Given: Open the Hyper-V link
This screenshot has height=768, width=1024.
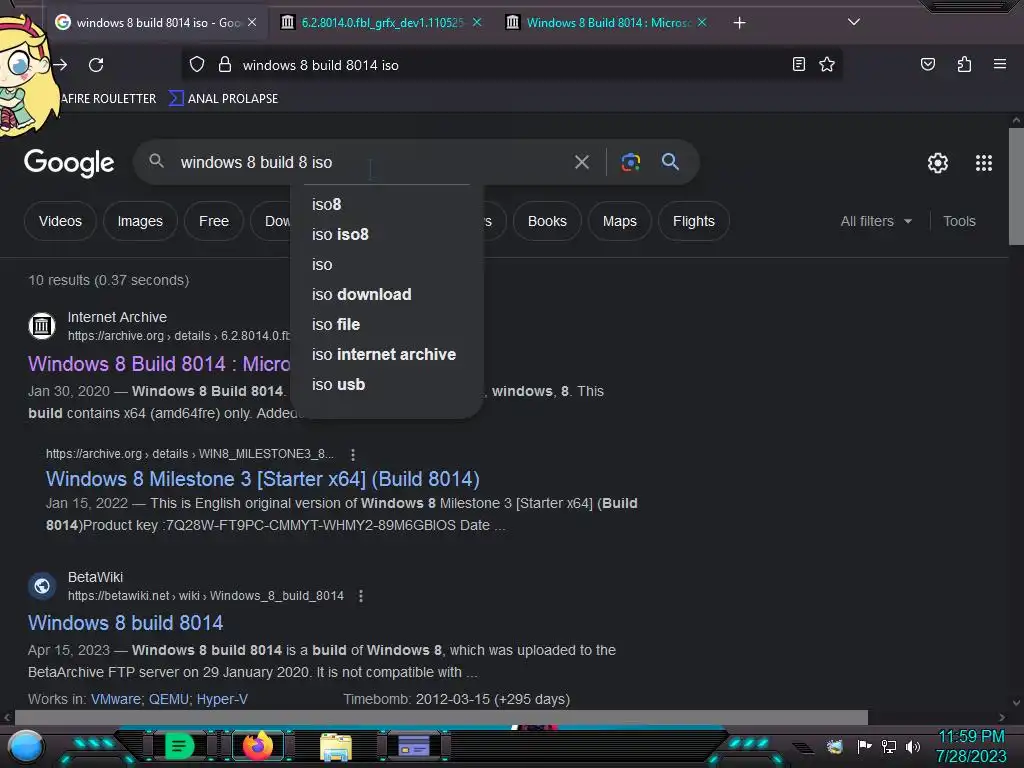Looking at the screenshot, I should [222, 699].
